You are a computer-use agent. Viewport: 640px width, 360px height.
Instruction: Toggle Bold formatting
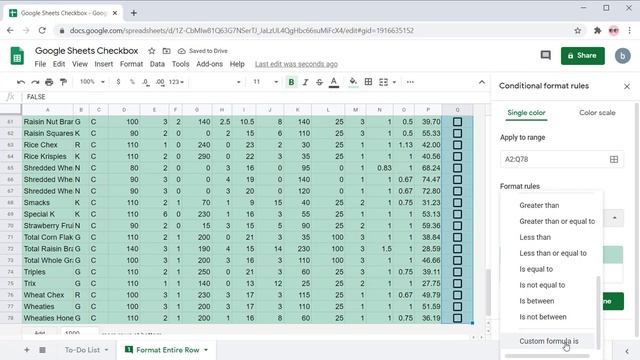tap(291, 82)
